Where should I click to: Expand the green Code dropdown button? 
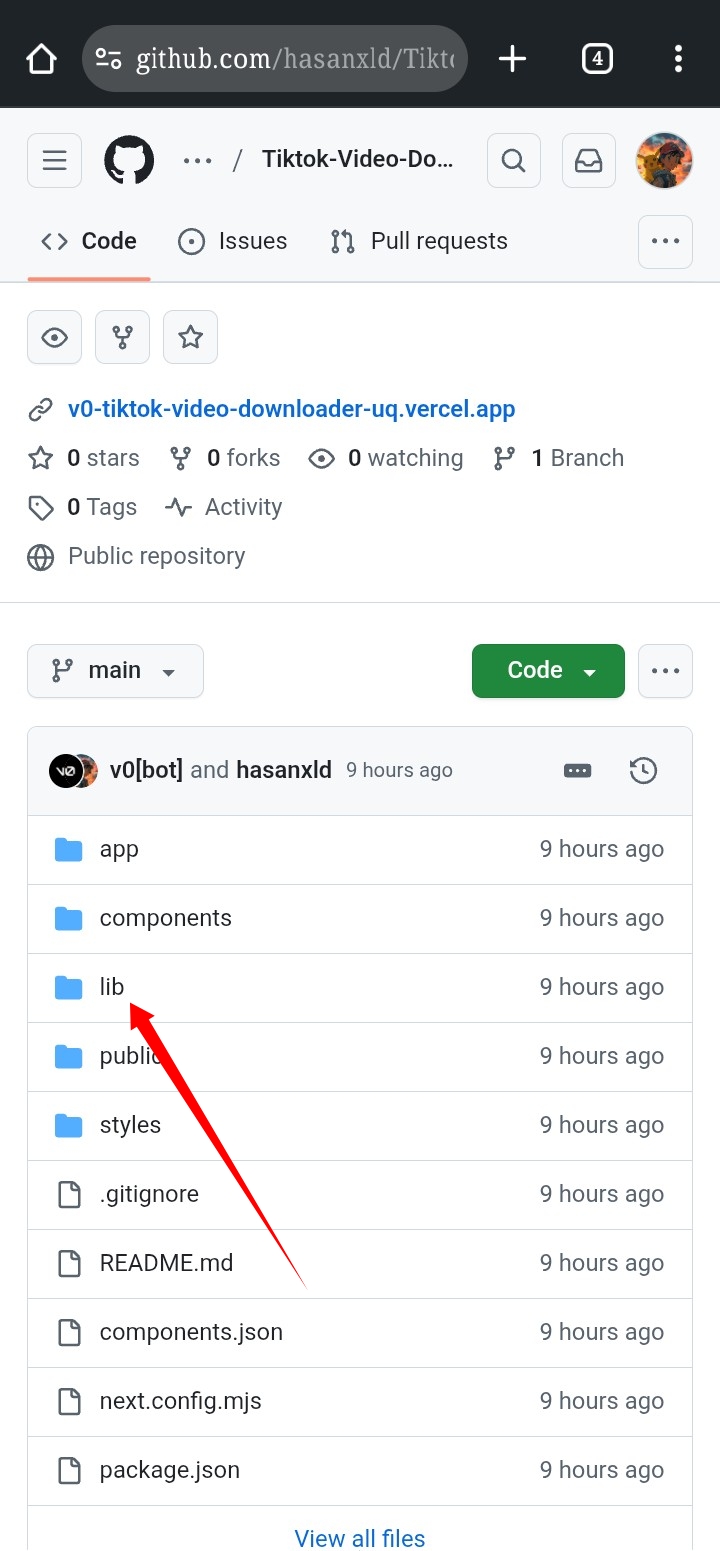point(548,670)
